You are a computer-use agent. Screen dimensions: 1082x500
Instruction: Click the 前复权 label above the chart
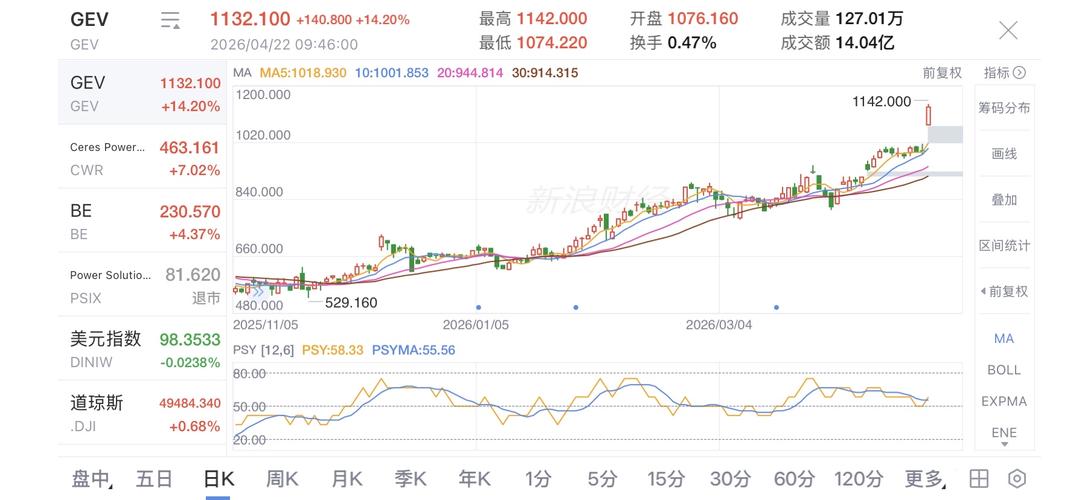point(942,72)
